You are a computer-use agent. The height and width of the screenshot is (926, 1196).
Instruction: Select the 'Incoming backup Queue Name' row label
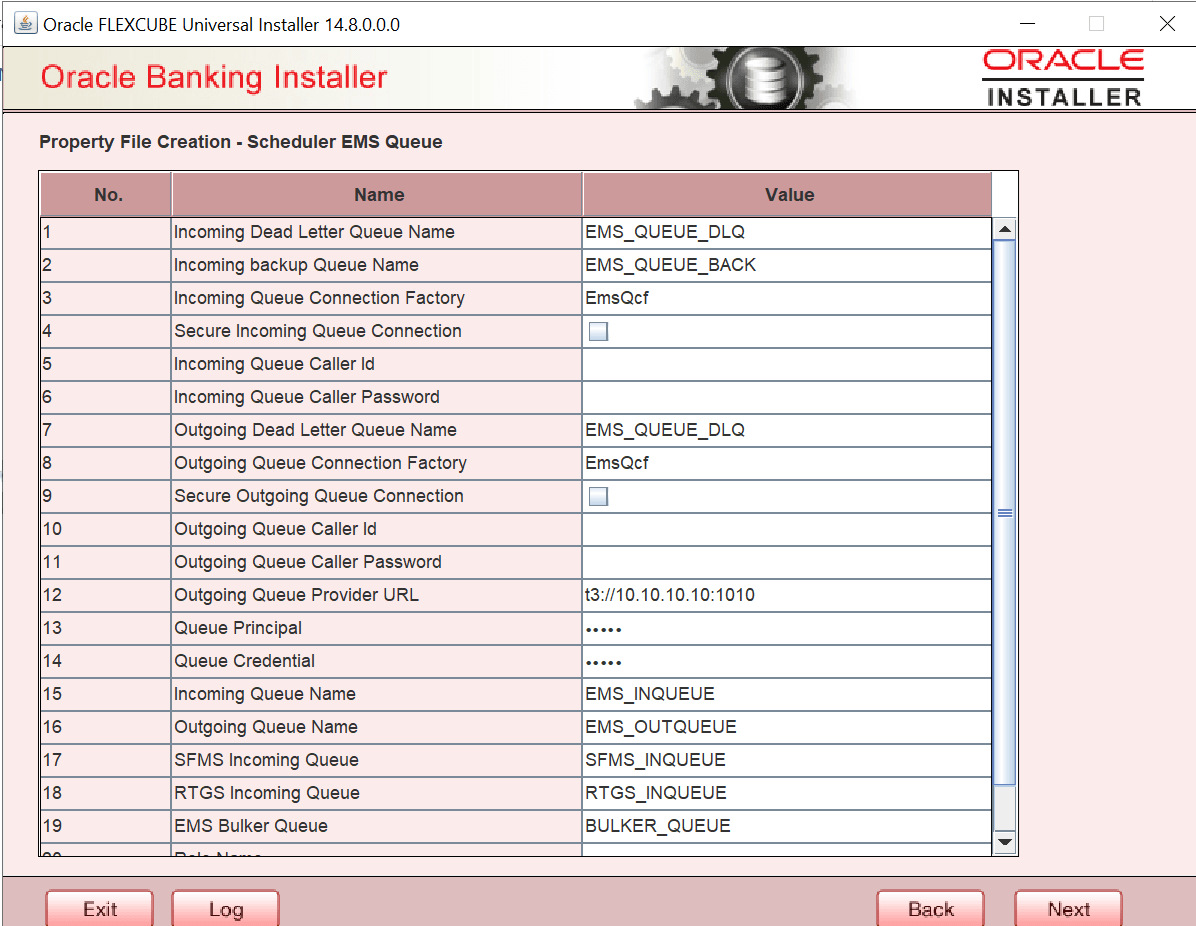pyautogui.click(x=296, y=265)
